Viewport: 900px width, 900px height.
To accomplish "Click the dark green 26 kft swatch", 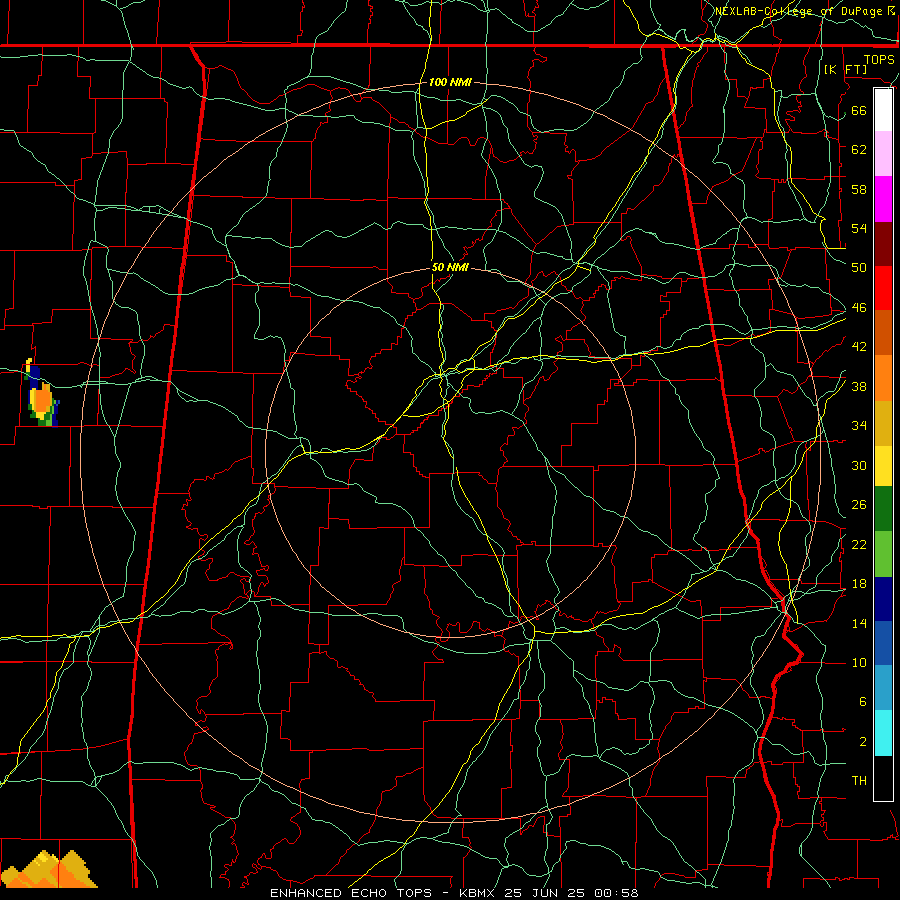I will [x=883, y=509].
